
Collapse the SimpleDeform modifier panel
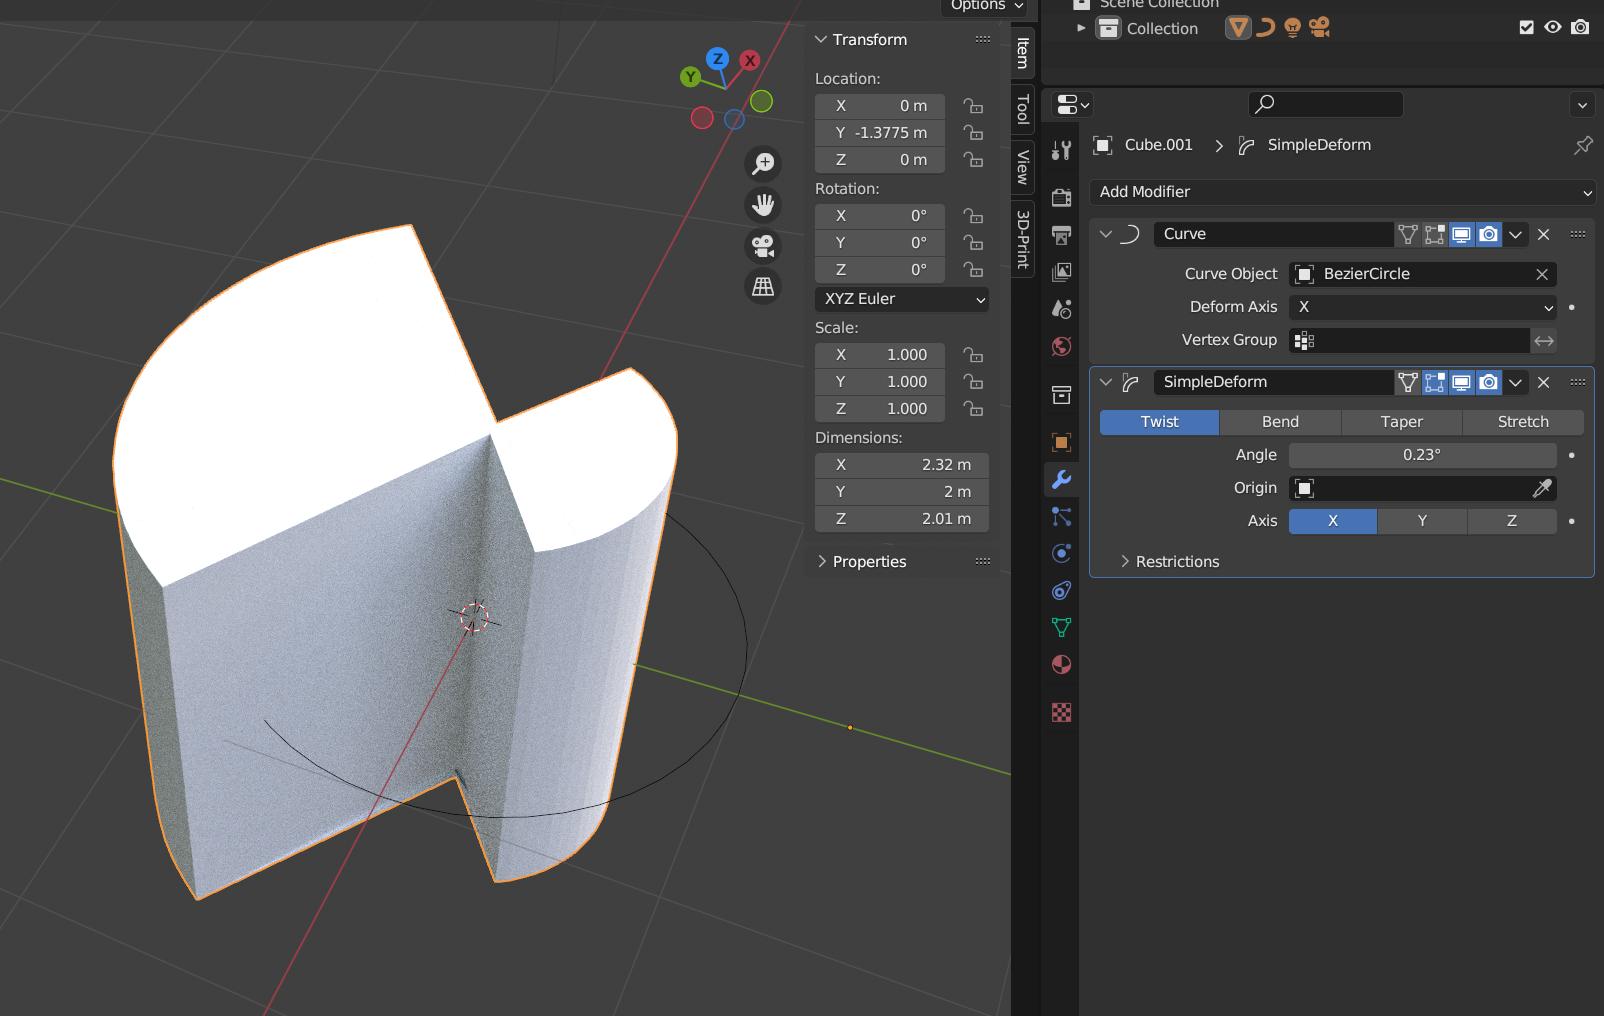pyautogui.click(x=1105, y=382)
